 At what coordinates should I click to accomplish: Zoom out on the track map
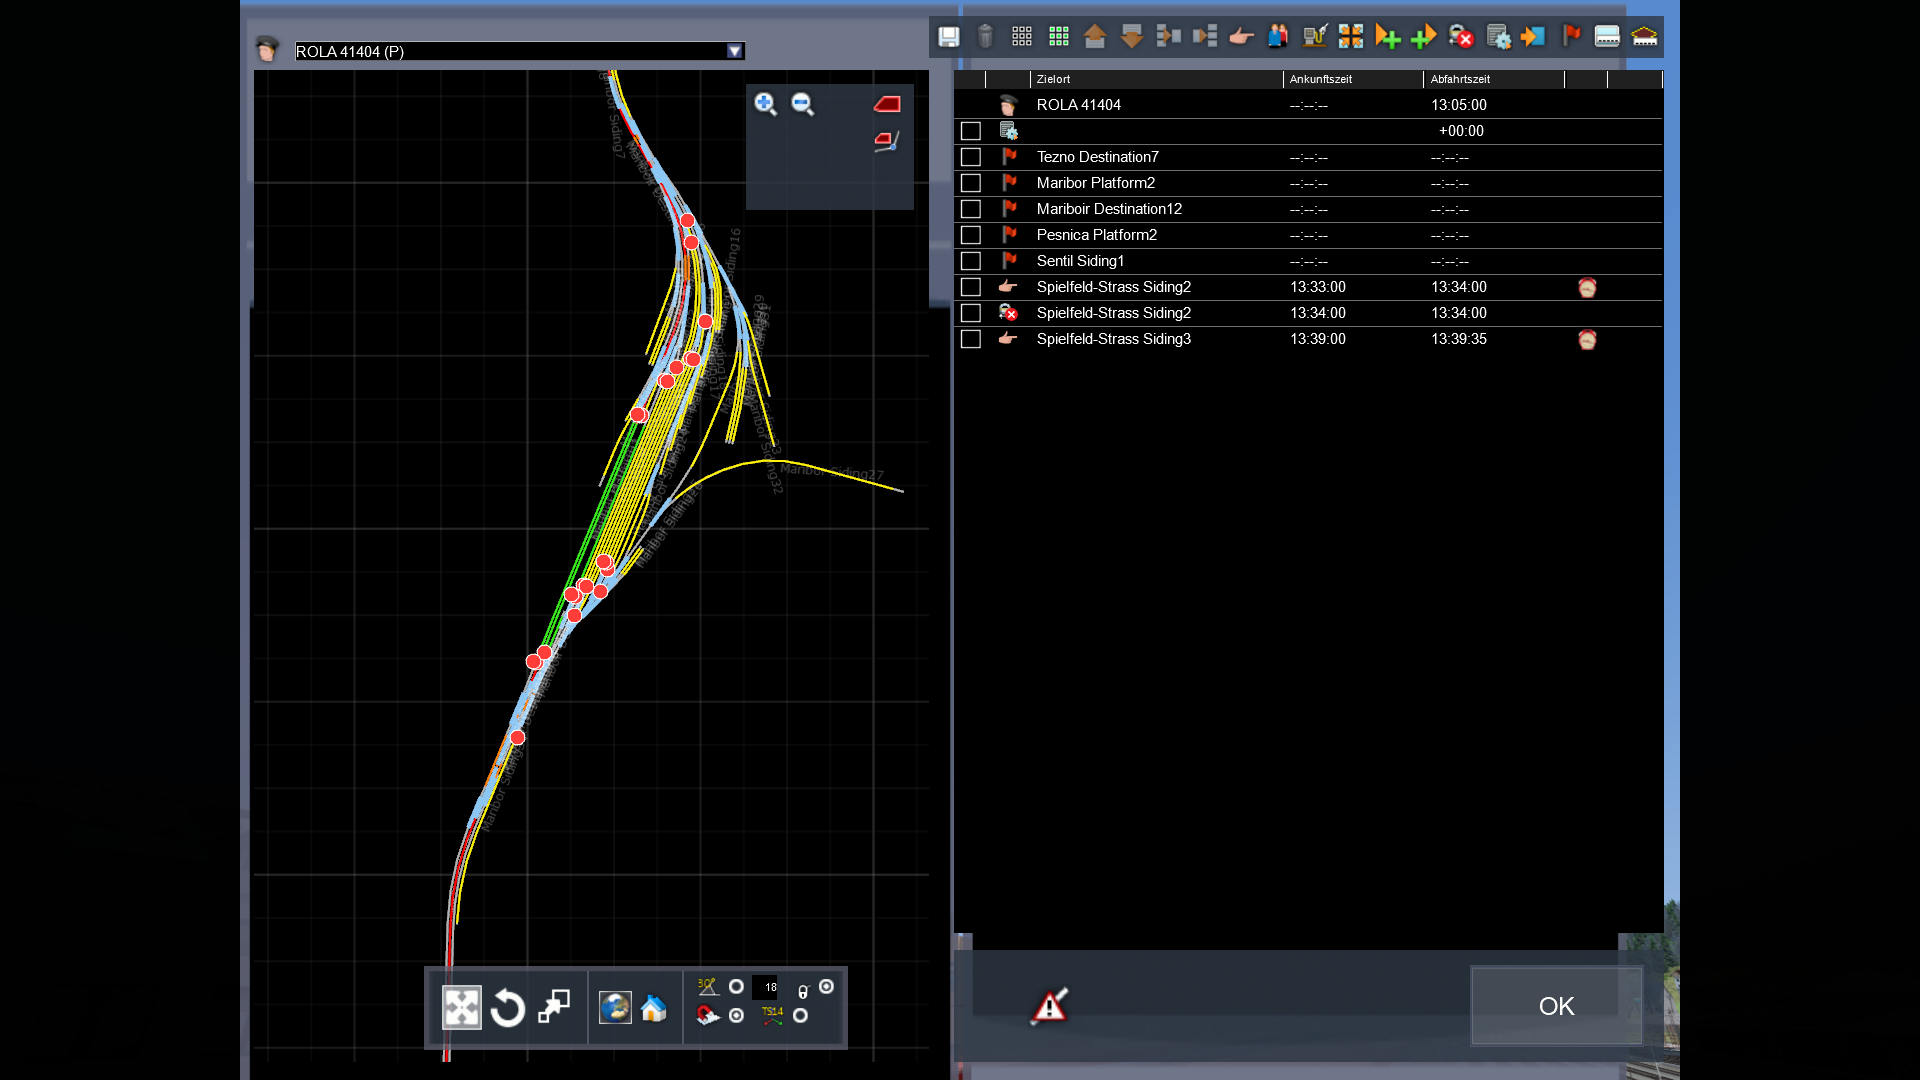[x=803, y=104]
